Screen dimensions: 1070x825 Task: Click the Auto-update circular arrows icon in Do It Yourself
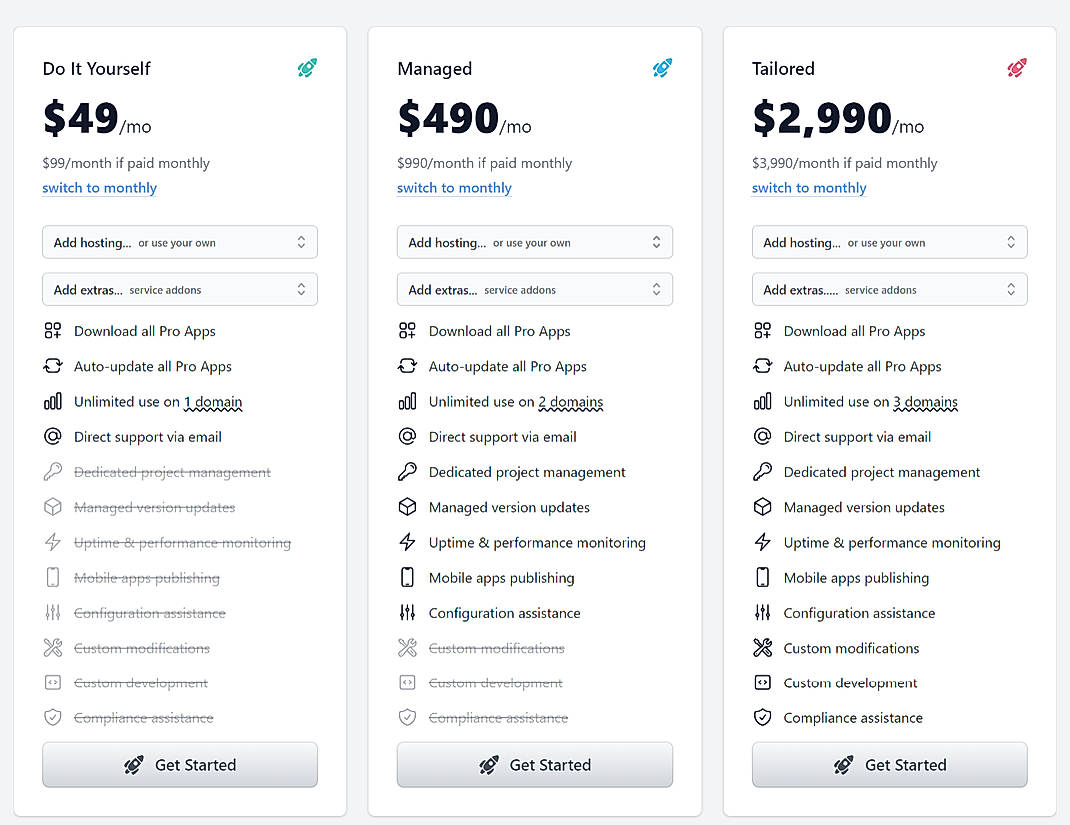pyautogui.click(x=53, y=366)
